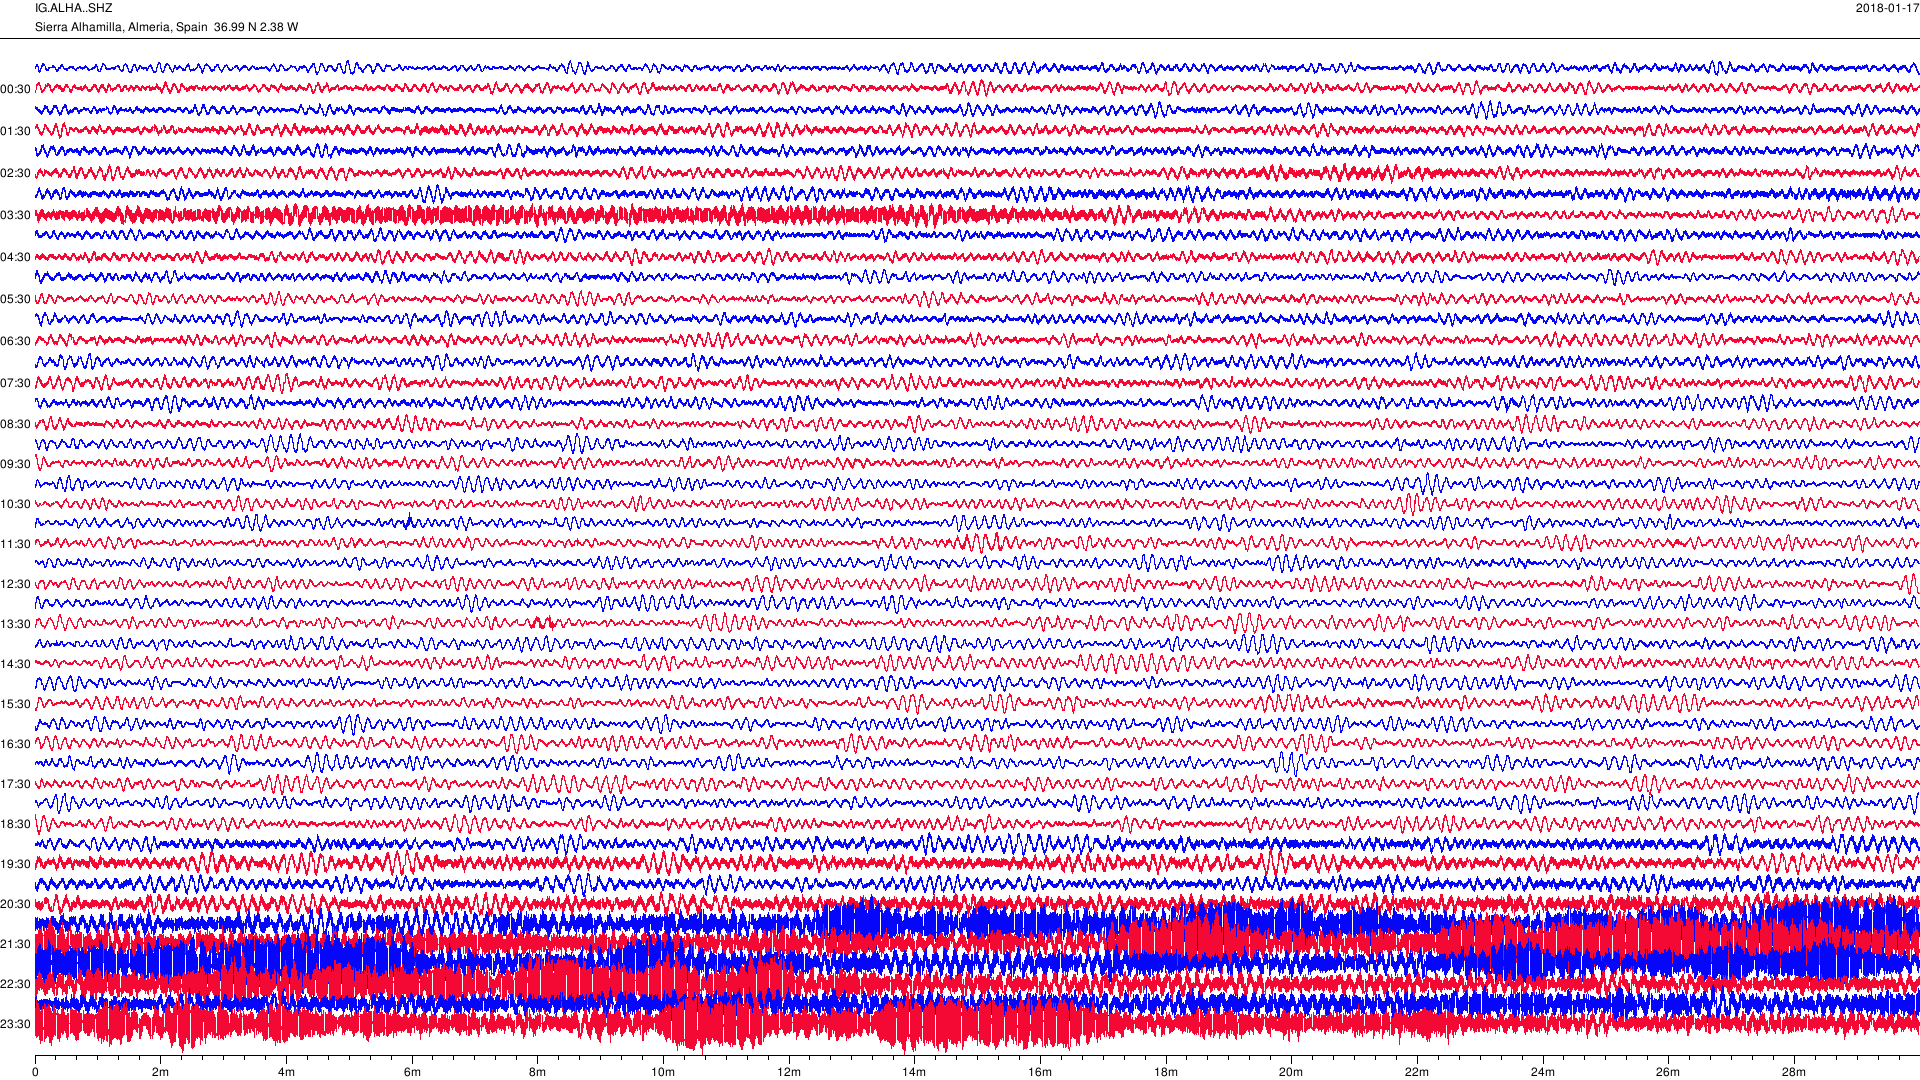Click the 20m axis tick label
Viewport: 1920px width, 1080px height.
(1291, 1072)
